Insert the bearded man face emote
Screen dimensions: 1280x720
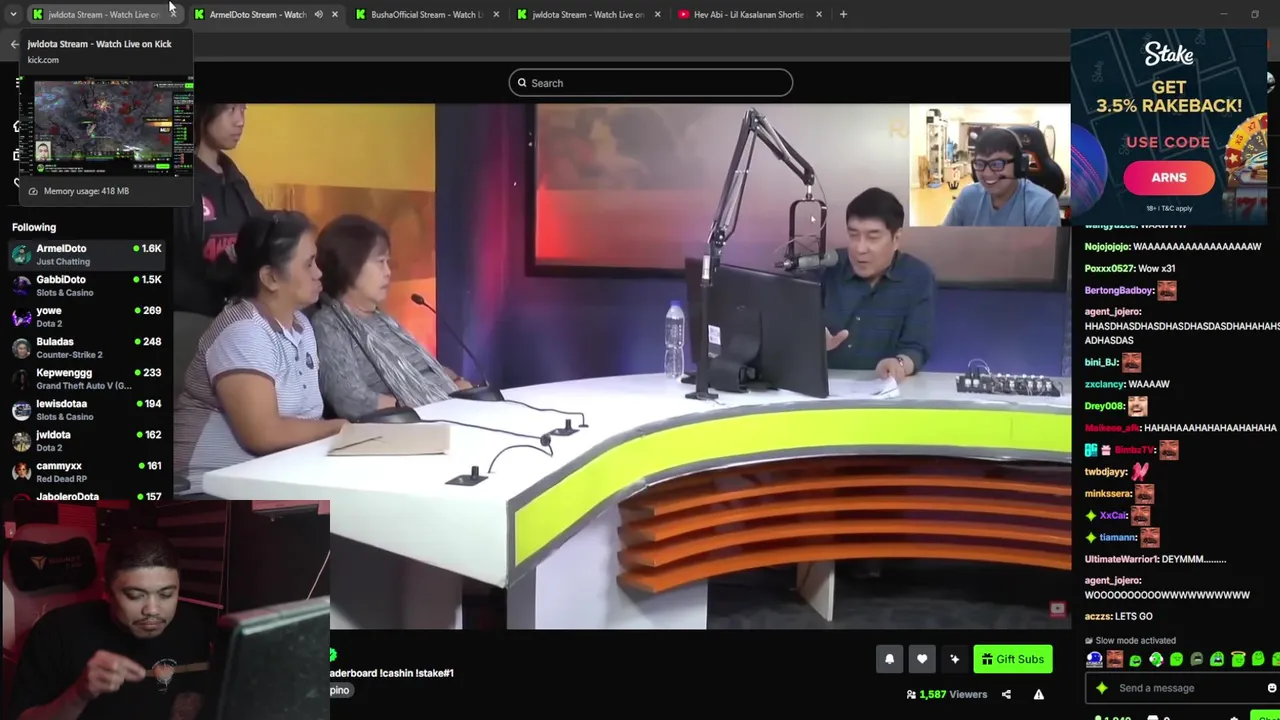(1115, 659)
